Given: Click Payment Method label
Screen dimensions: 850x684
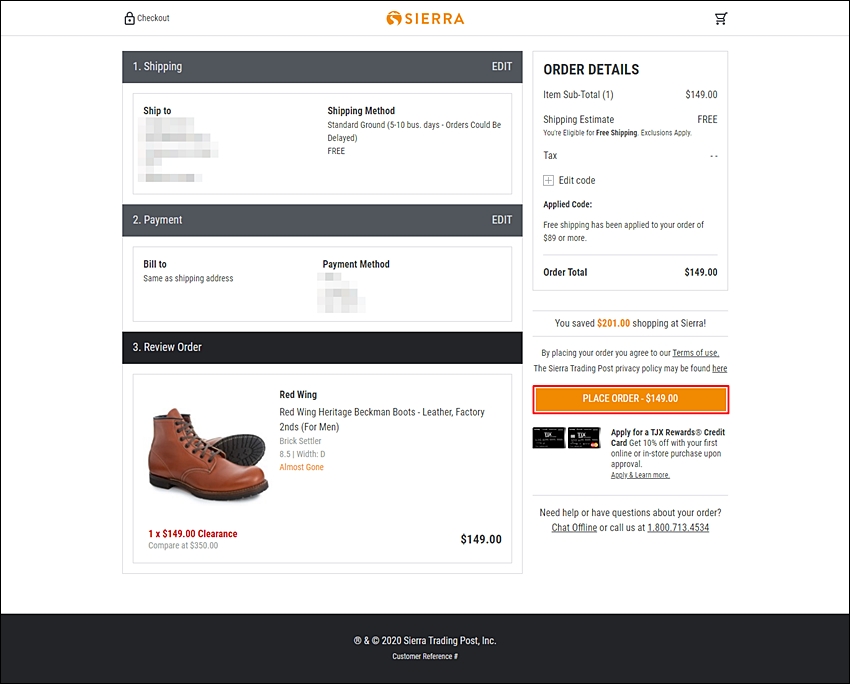Looking at the screenshot, I should 356,264.
